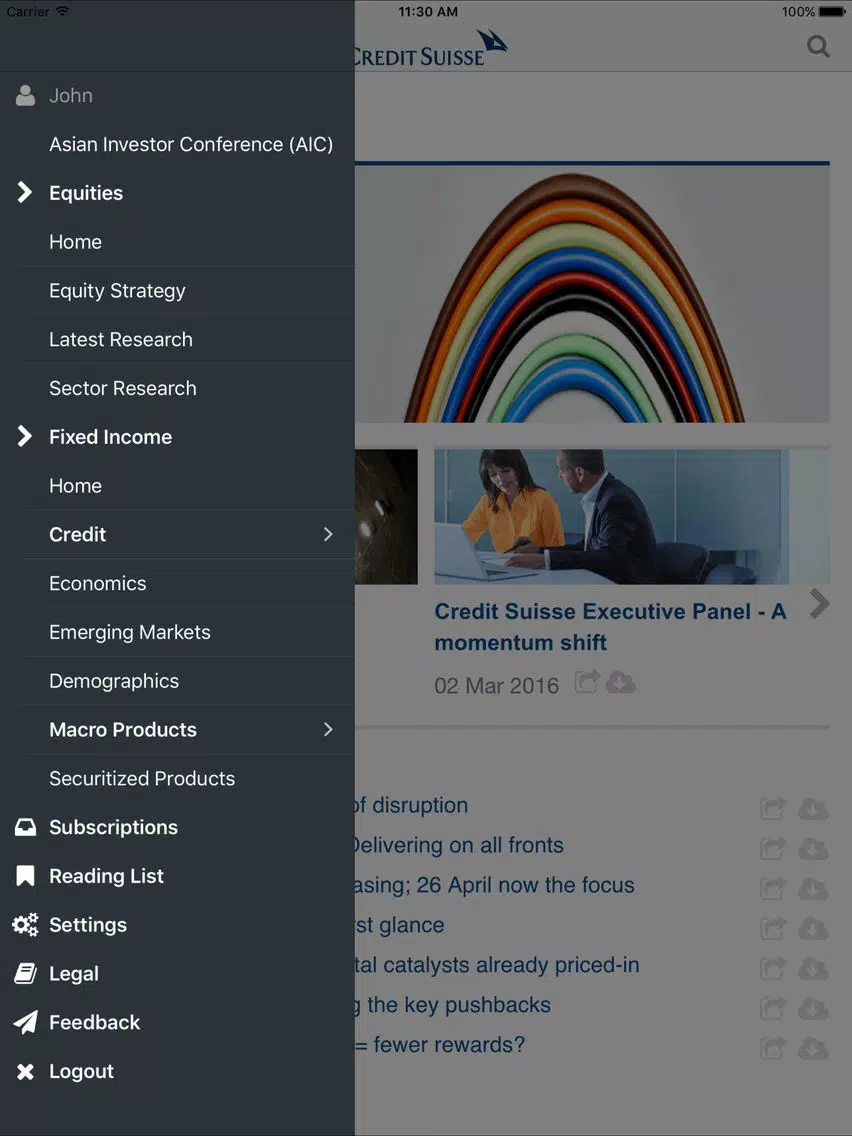Download the 'catalysts already priced-in' article
Viewport: 852px width, 1136px height.
[x=813, y=968]
